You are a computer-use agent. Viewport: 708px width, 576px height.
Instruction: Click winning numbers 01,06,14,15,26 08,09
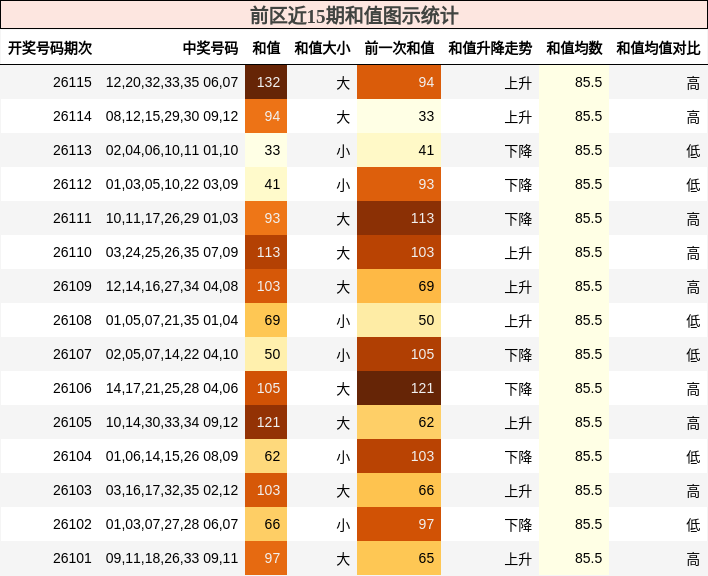click(x=172, y=456)
